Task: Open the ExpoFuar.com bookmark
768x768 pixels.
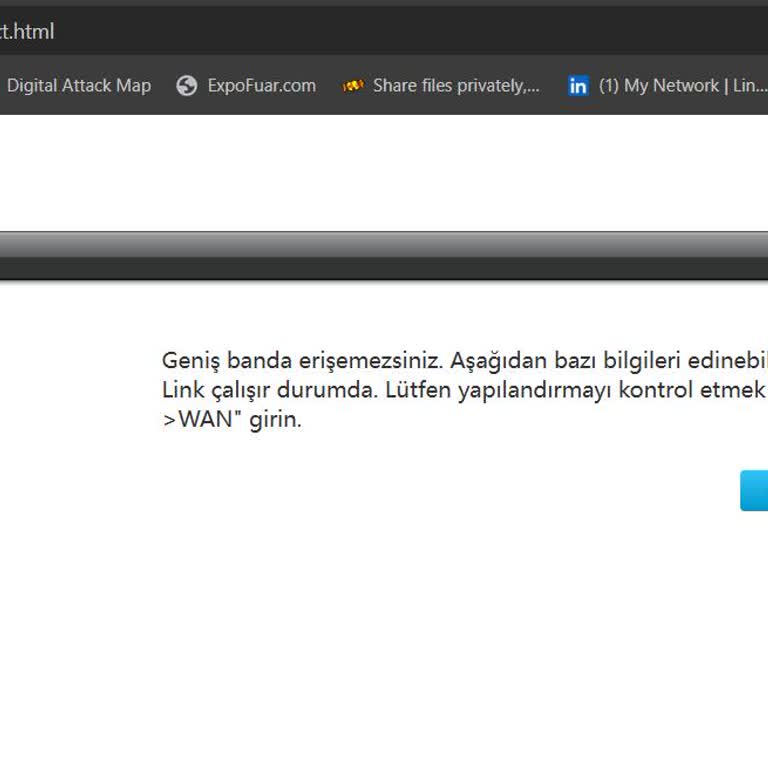Action: (246, 86)
